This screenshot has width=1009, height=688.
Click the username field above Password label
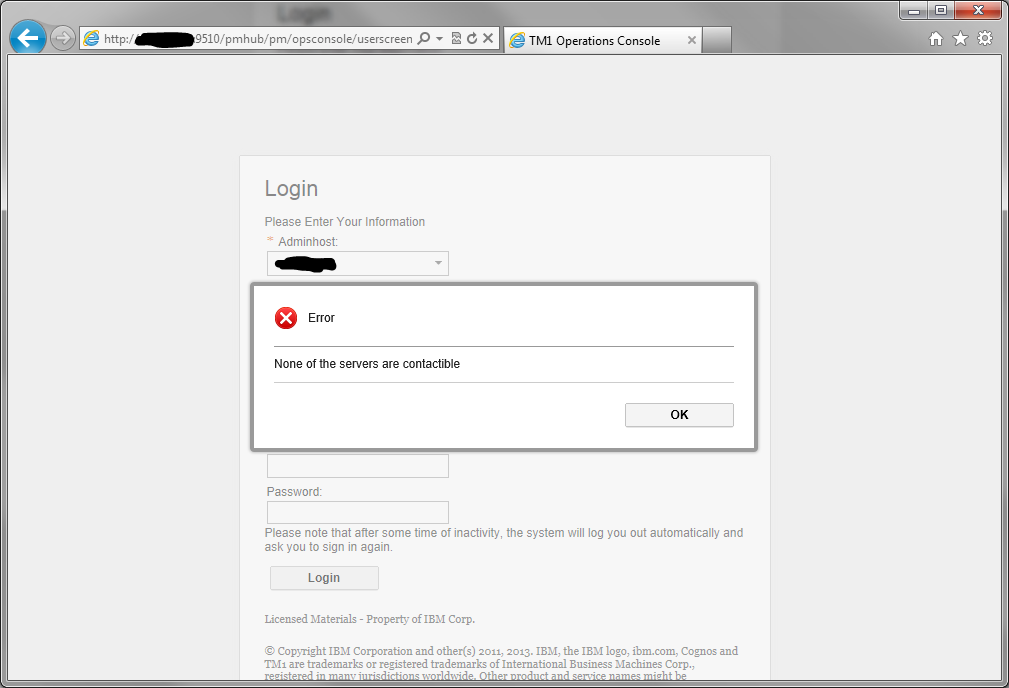pos(358,466)
